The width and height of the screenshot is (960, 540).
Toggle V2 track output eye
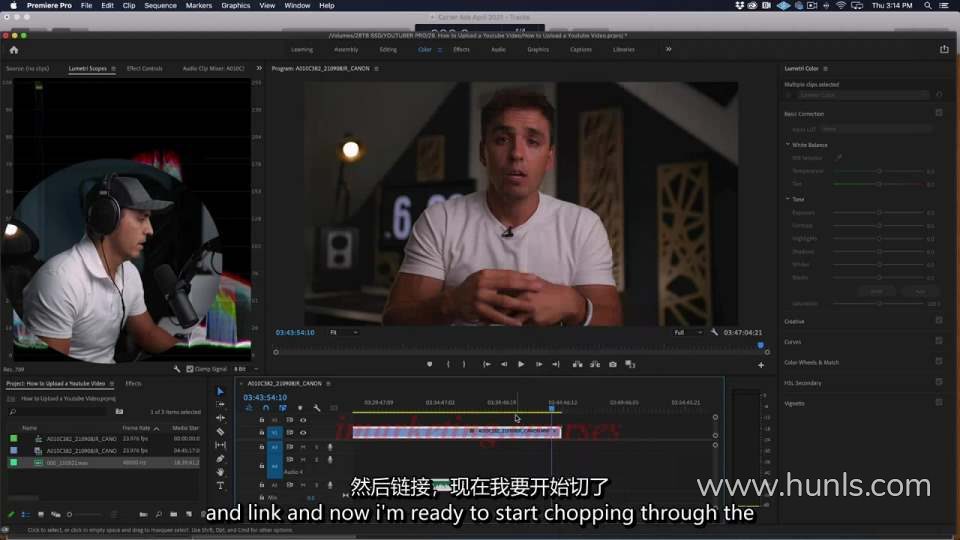pyautogui.click(x=303, y=420)
